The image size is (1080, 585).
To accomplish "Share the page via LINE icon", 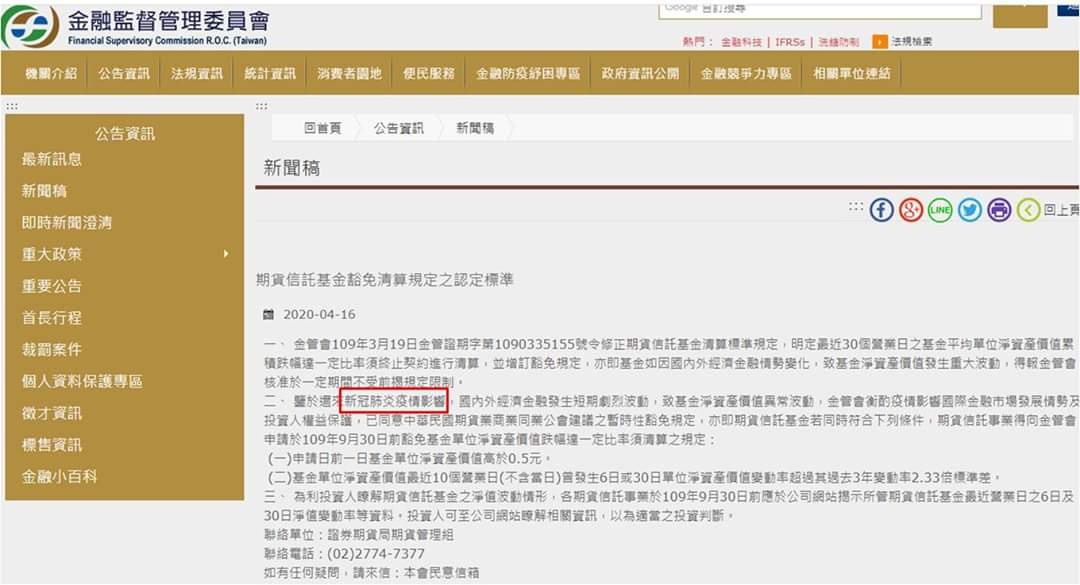I will tap(940, 209).
